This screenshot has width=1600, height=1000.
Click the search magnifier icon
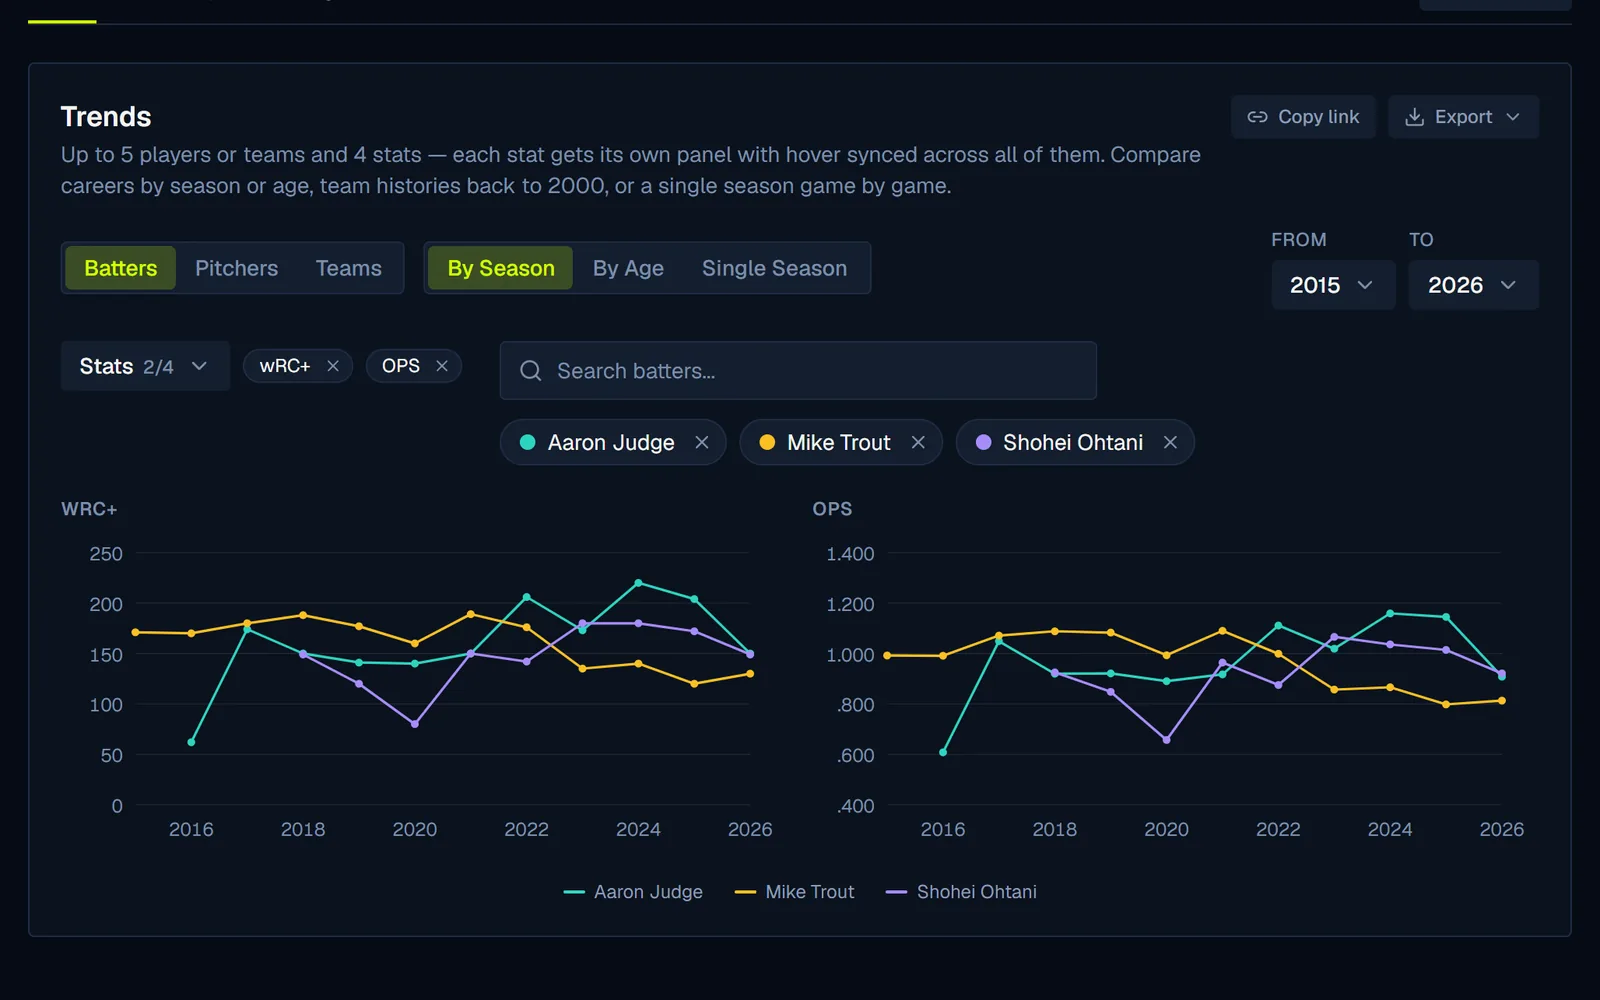(531, 371)
